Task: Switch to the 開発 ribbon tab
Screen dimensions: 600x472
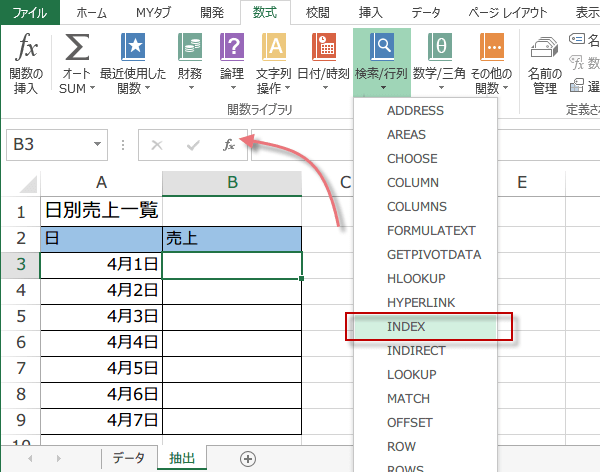Action: (212, 13)
